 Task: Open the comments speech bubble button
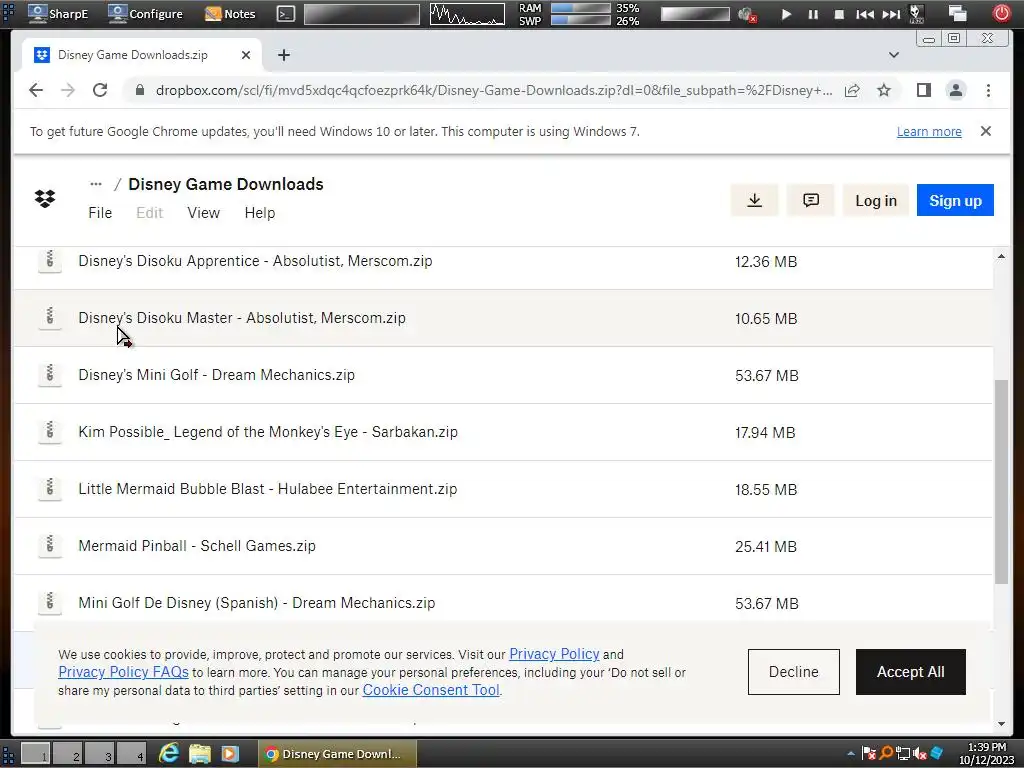point(810,200)
